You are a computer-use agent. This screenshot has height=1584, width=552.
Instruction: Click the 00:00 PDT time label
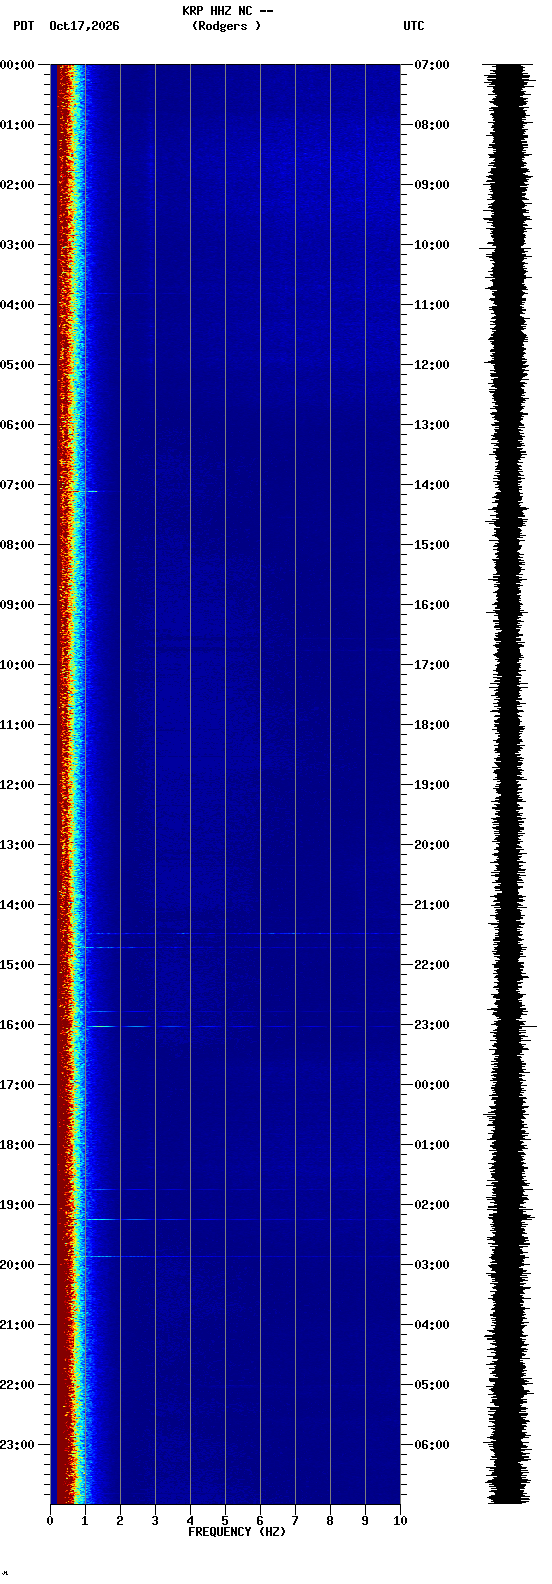17,65
